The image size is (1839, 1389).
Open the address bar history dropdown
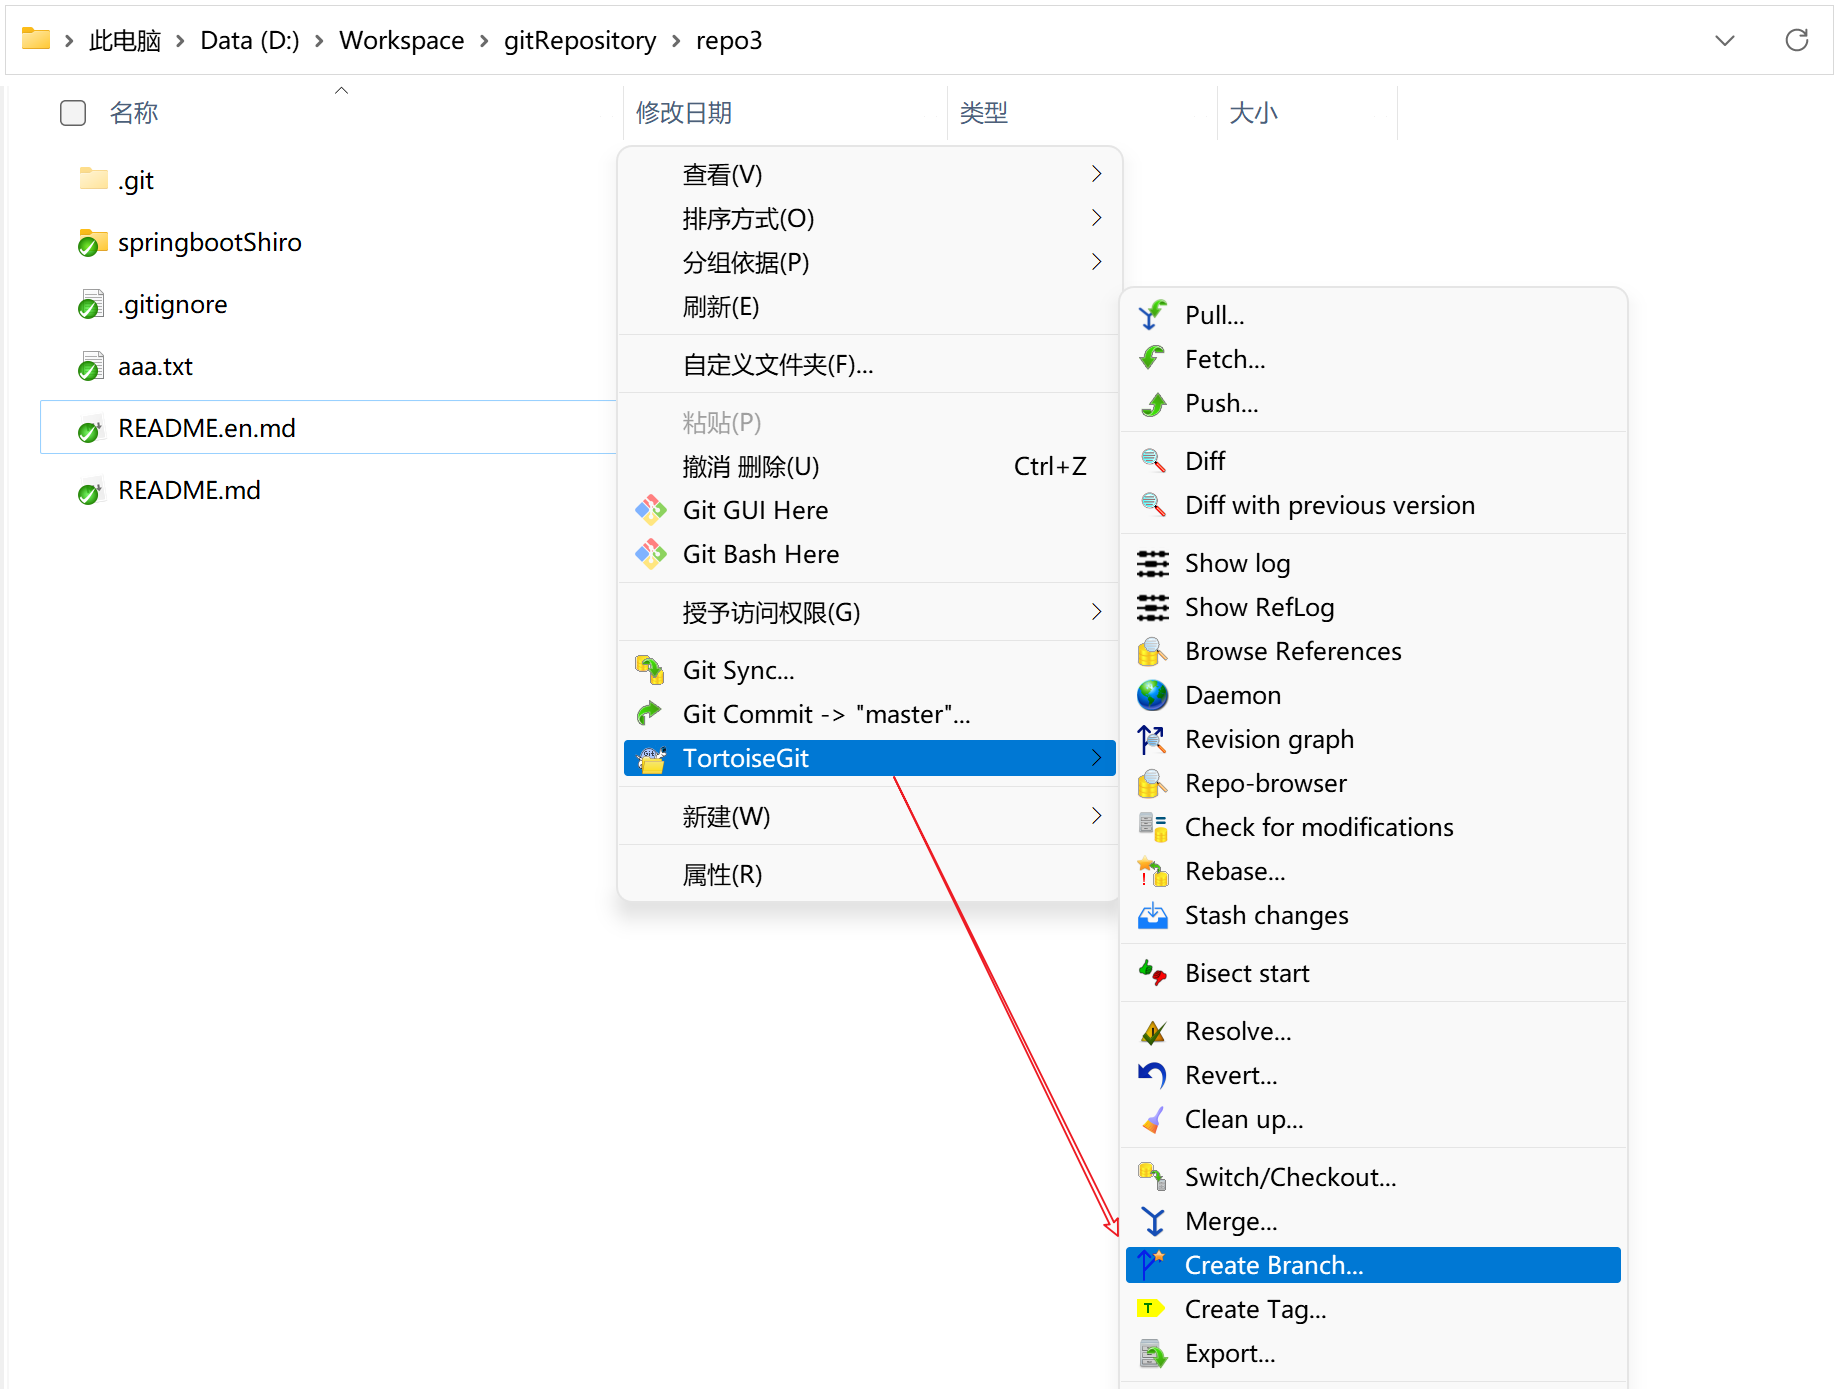point(1724,41)
